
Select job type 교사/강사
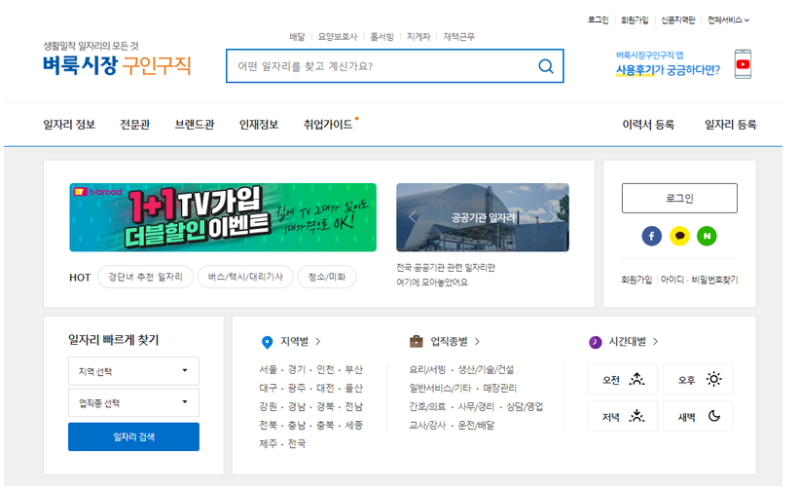pos(427,425)
